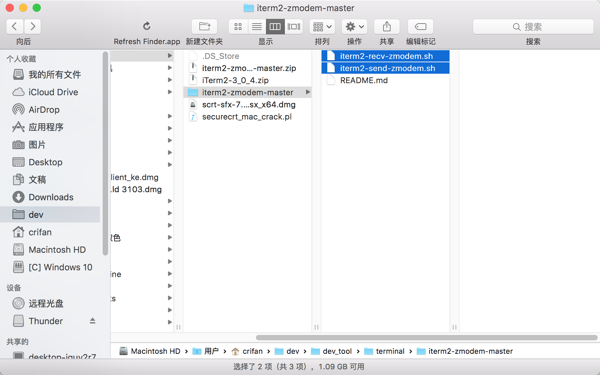600x375 pixels.
Task: Switch to icon view
Action: tap(238, 26)
